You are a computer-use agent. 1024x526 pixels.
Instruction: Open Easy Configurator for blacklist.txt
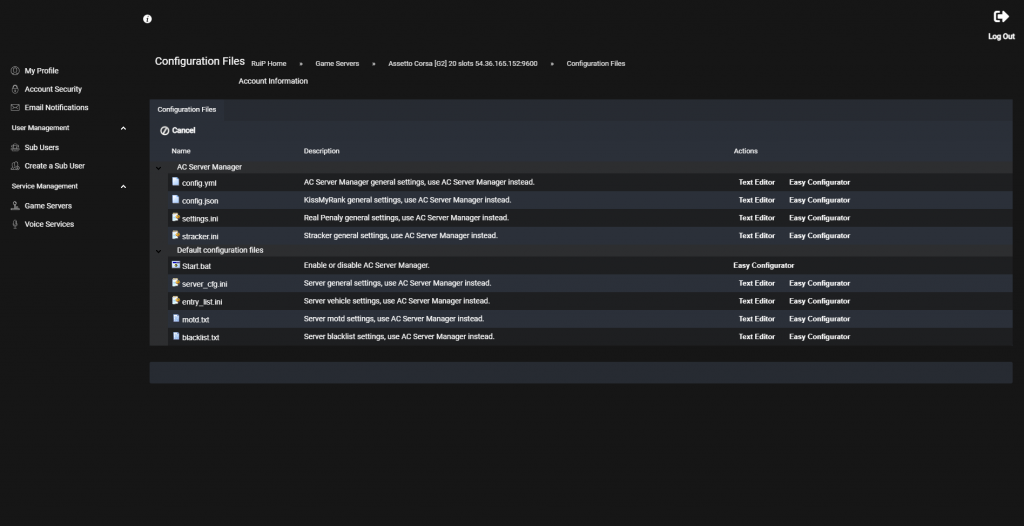(819, 337)
